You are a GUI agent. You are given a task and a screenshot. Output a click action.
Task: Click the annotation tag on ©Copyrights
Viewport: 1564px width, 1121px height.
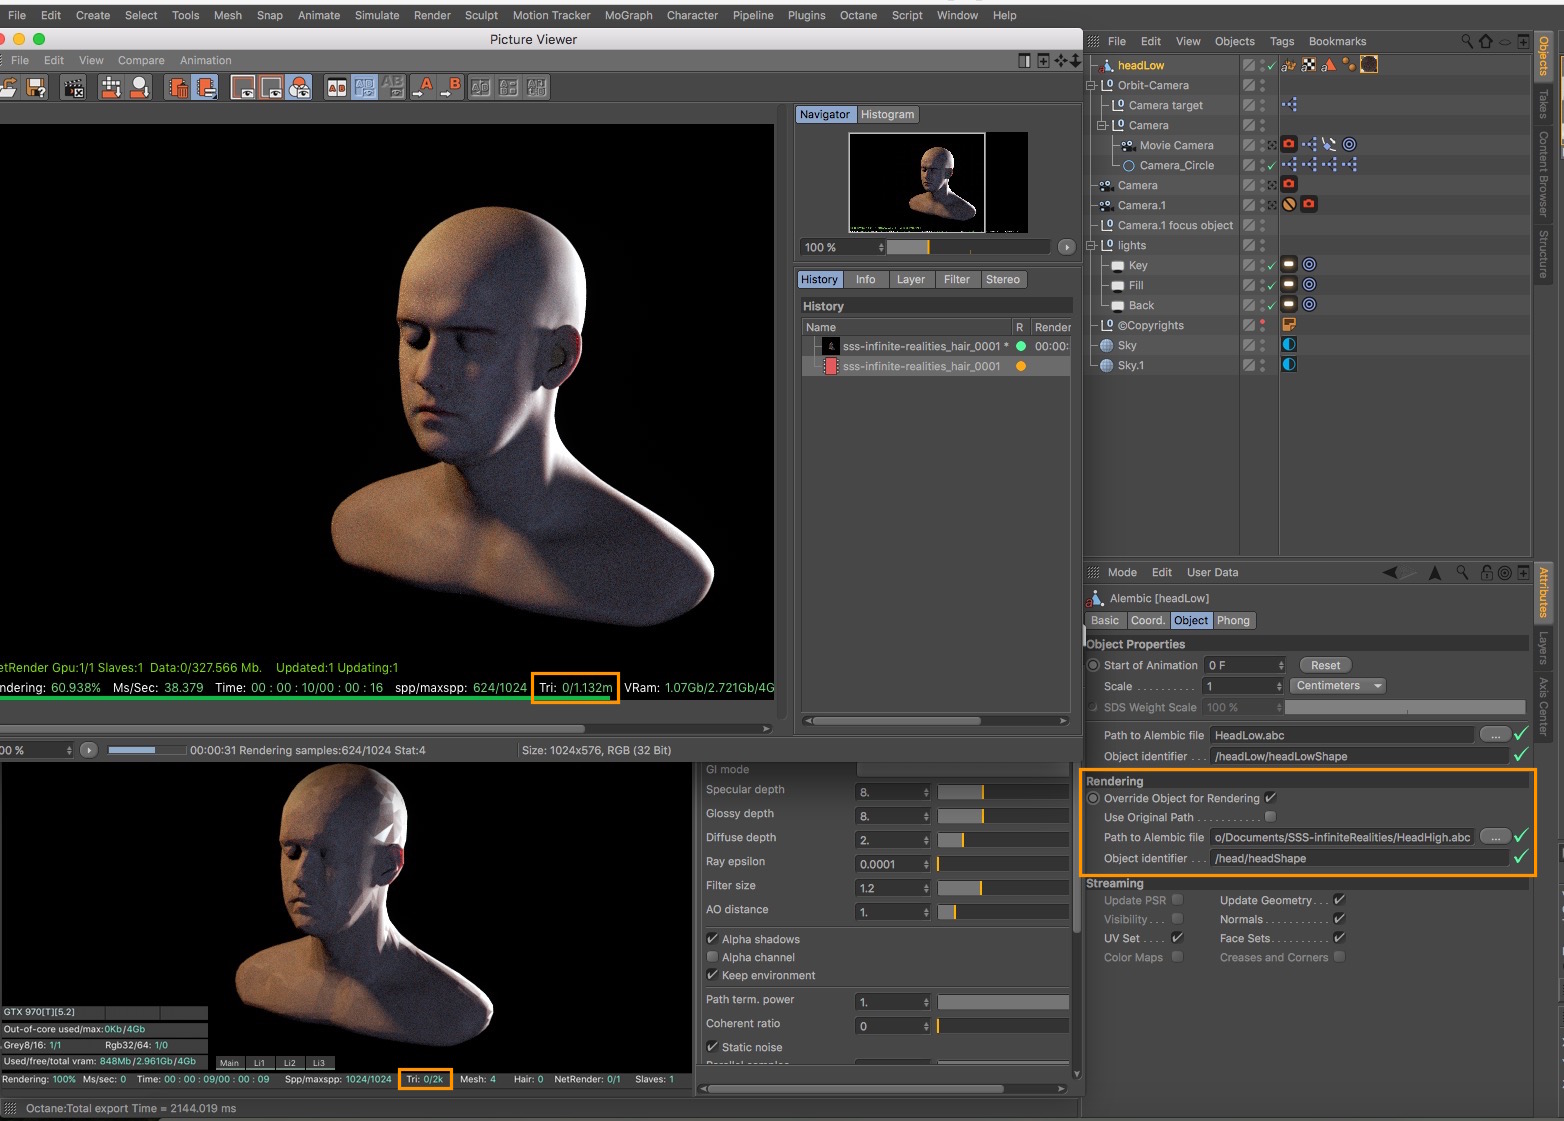pyautogui.click(x=1289, y=325)
